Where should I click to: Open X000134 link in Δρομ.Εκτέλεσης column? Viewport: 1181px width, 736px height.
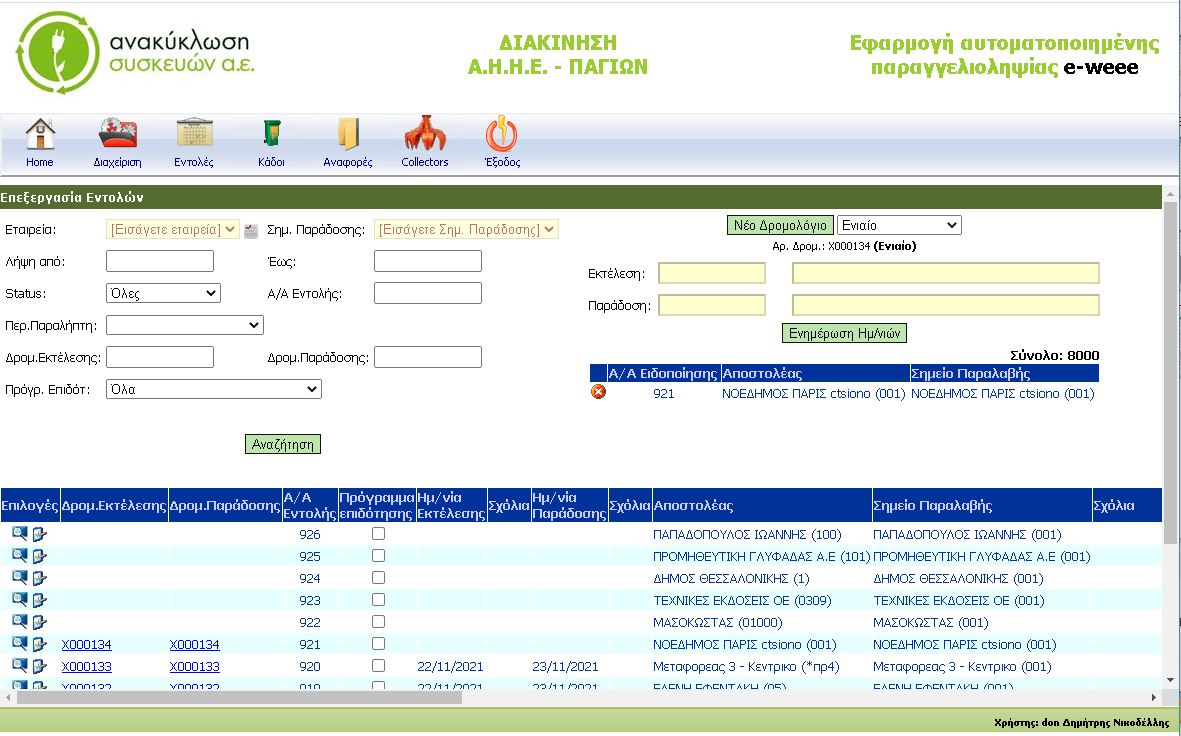87,644
